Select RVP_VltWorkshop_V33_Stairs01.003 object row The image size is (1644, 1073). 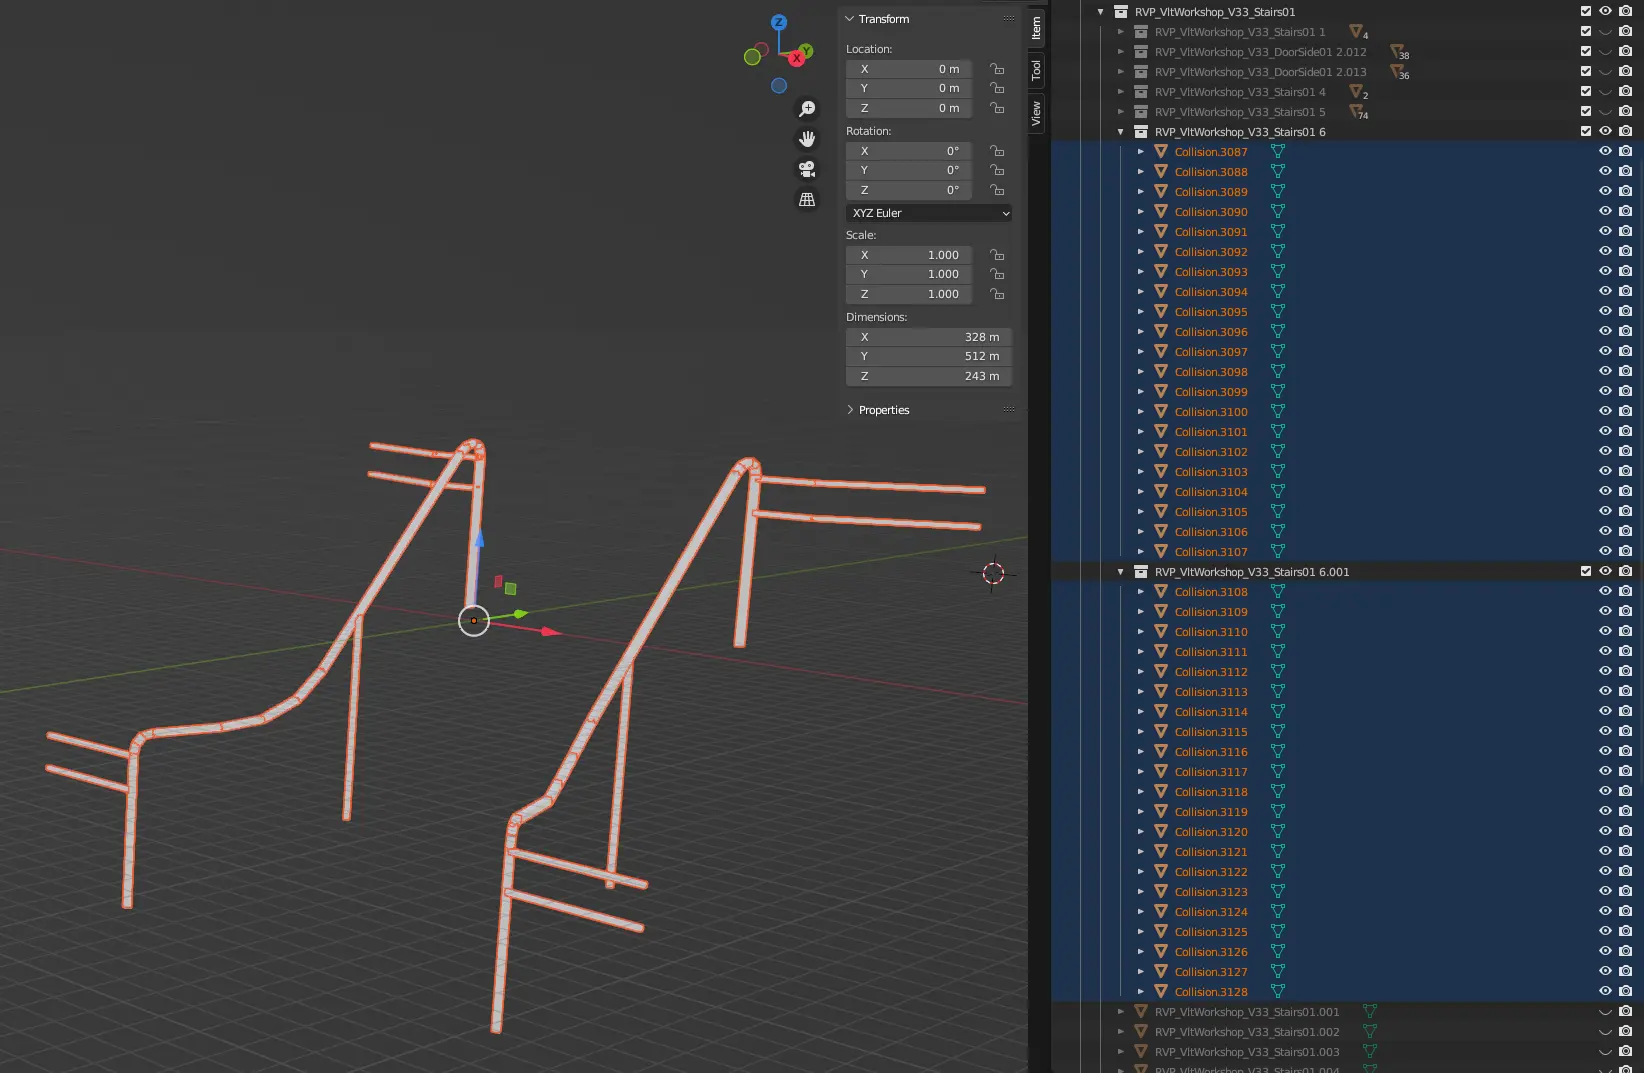1246,1051
